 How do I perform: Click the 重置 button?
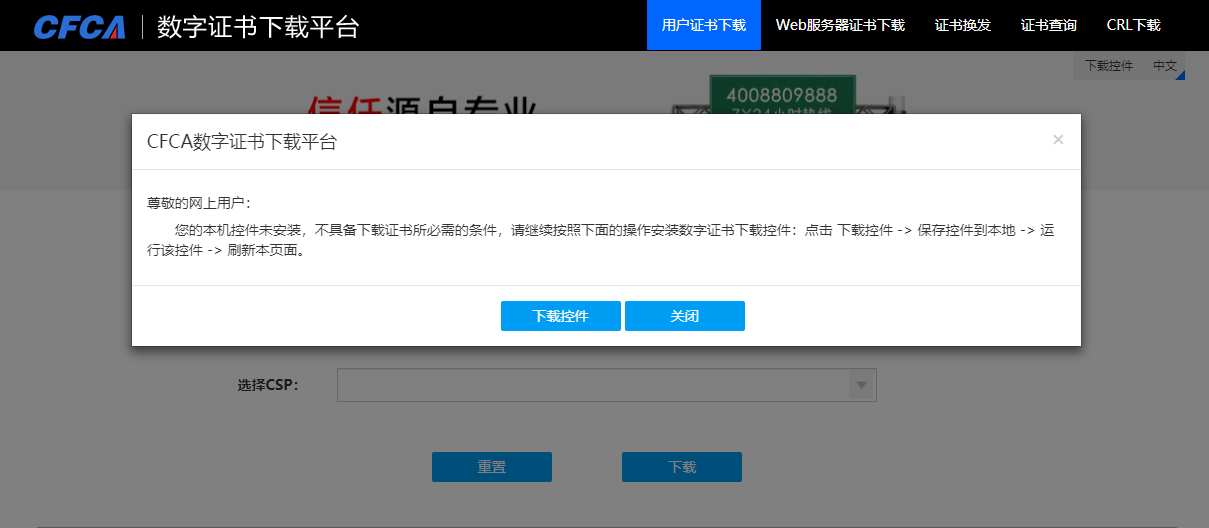point(492,467)
